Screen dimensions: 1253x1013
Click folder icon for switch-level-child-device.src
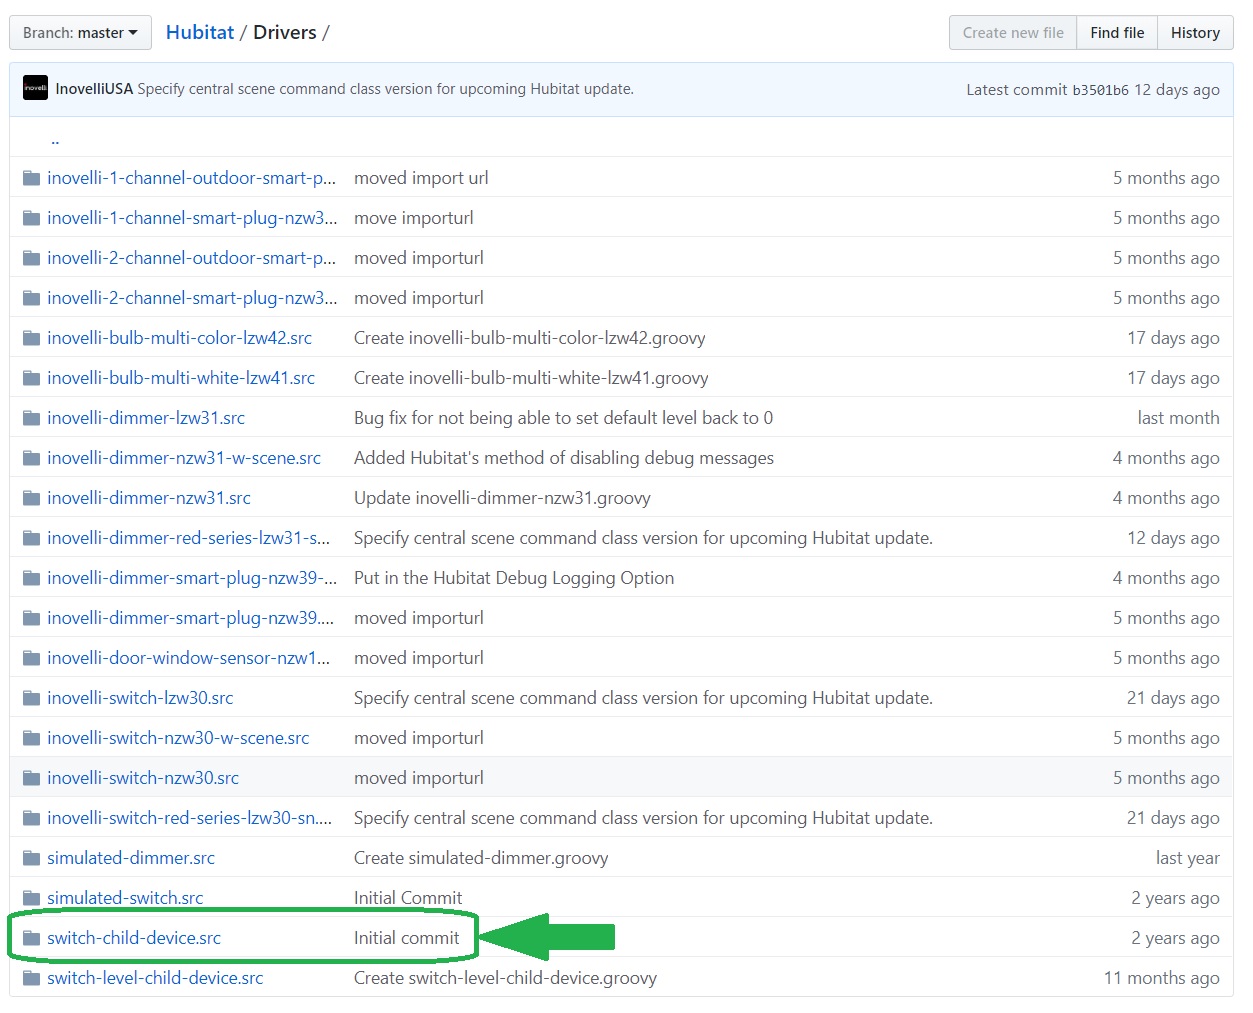(31, 978)
